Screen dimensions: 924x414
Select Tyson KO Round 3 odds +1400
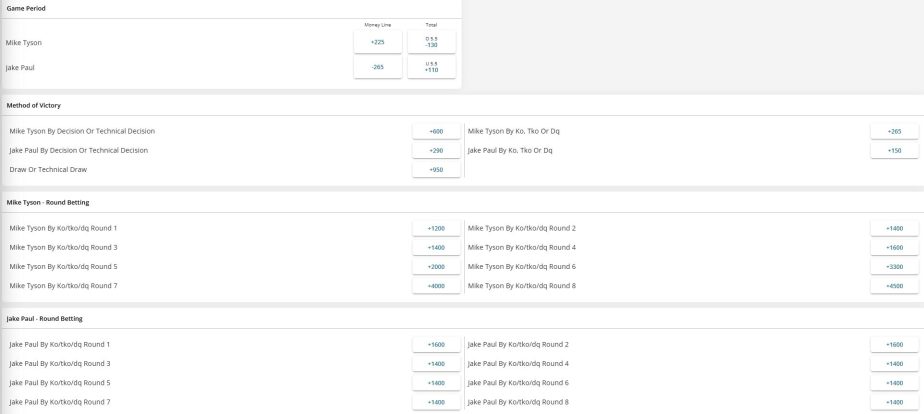[436, 247]
